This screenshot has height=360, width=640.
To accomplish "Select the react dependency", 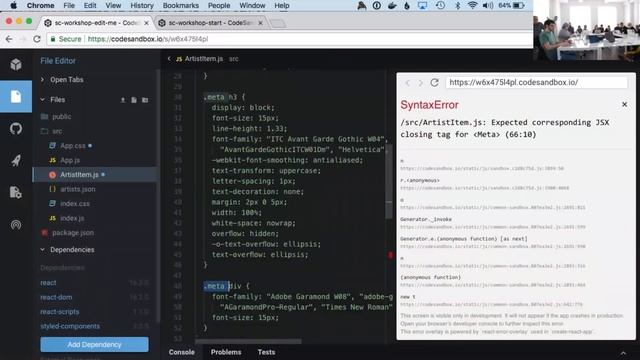I will click(x=49, y=283).
